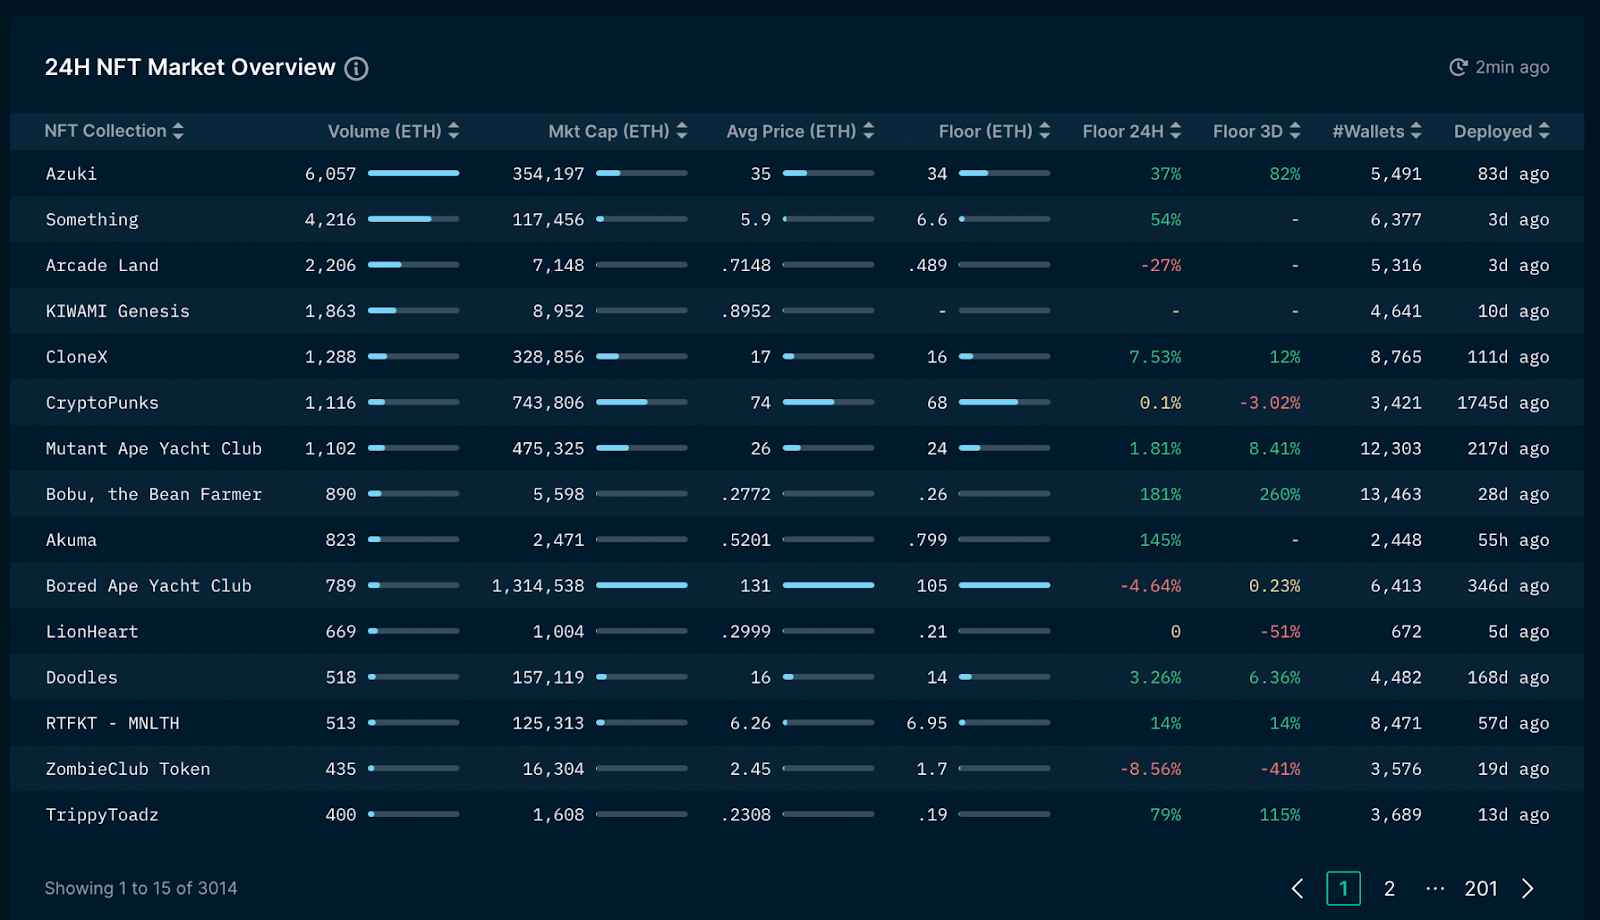Sort table by #Wallets arrows

click(x=1416, y=131)
